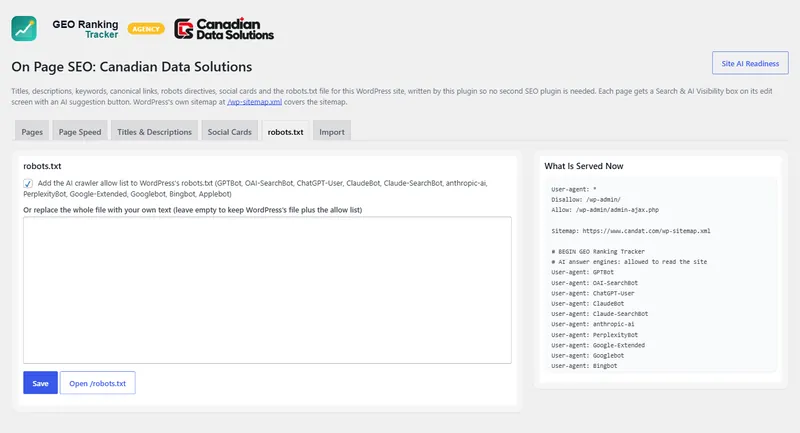Click the Site AI Readiness button
The width and height of the screenshot is (800, 433).
pos(750,63)
